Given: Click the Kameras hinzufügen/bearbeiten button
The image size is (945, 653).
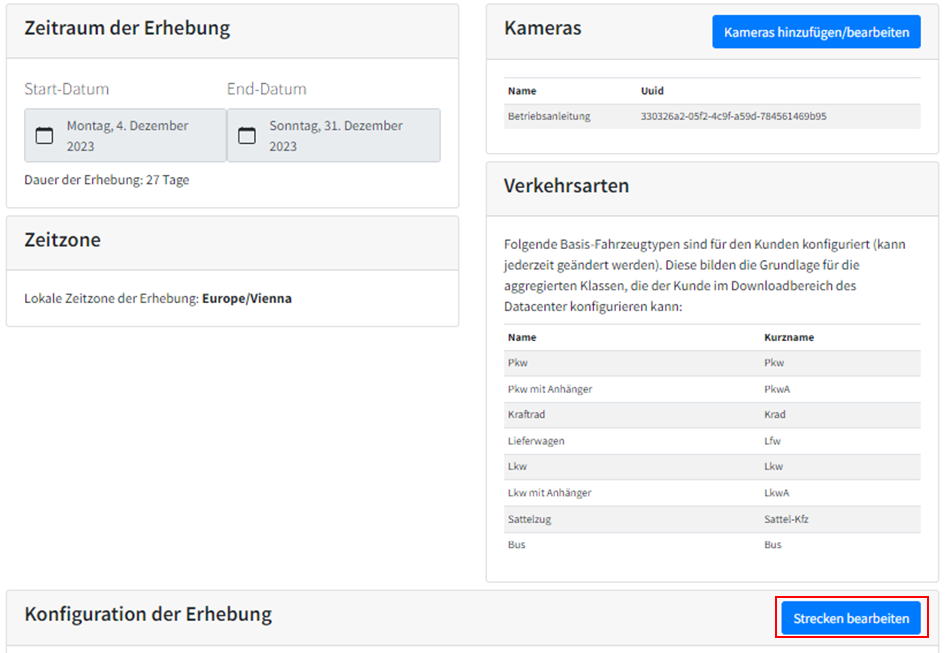Looking at the screenshot, I should pos(817,32).
